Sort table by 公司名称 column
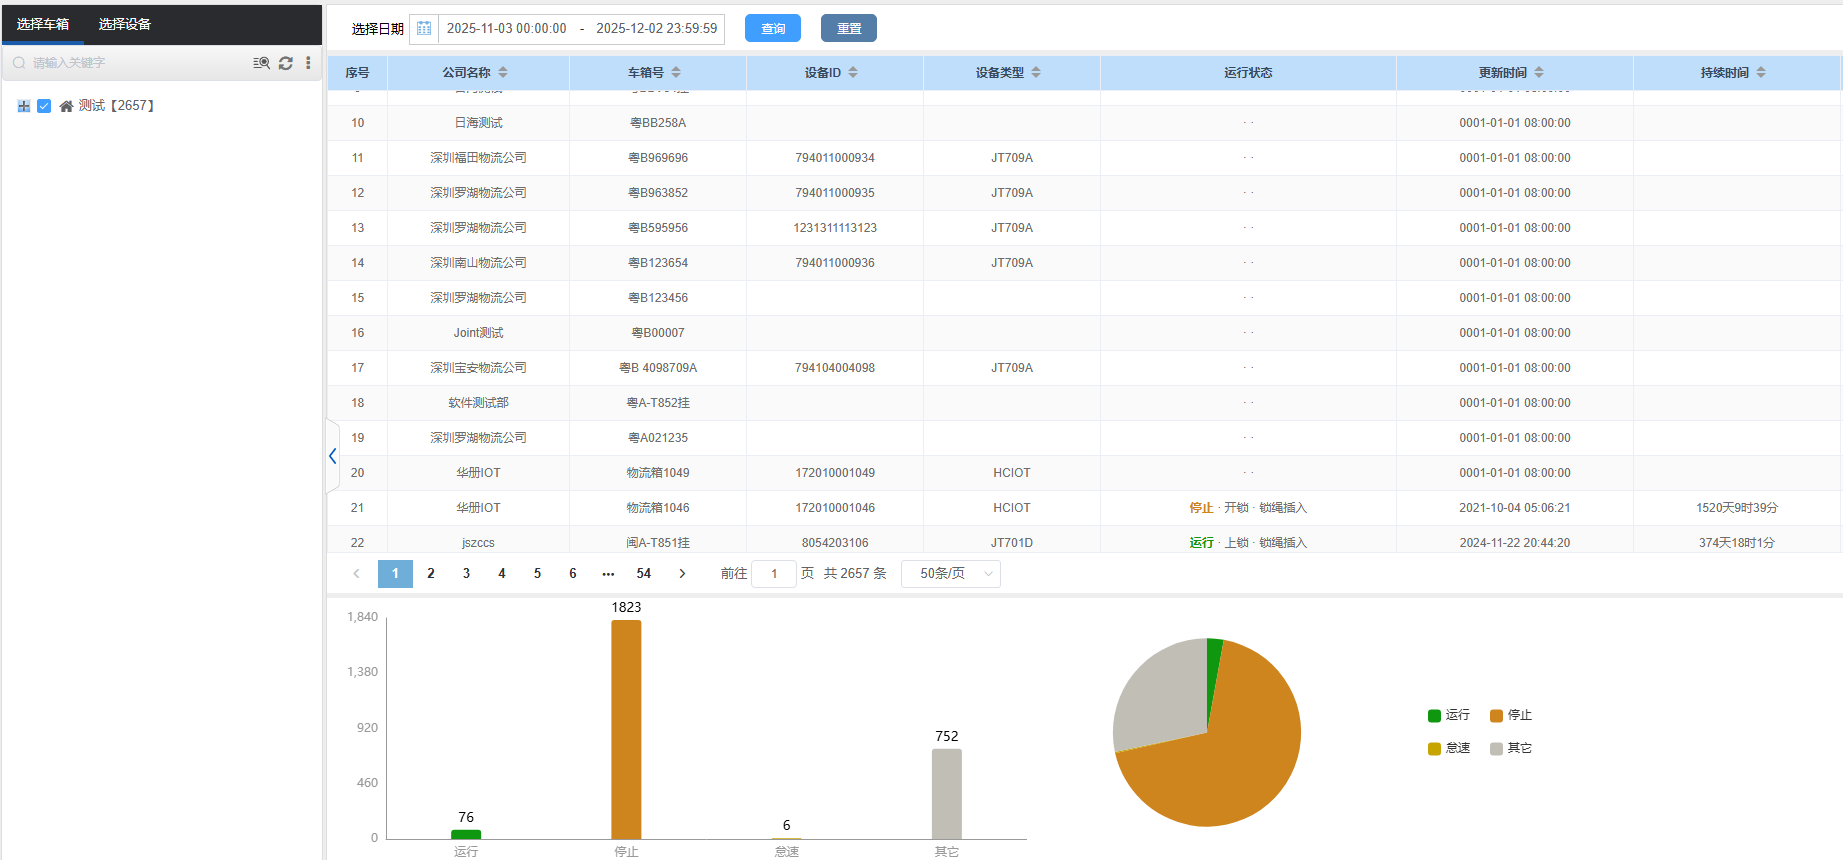Screen dimensions: 1843x860 (503, 73)
